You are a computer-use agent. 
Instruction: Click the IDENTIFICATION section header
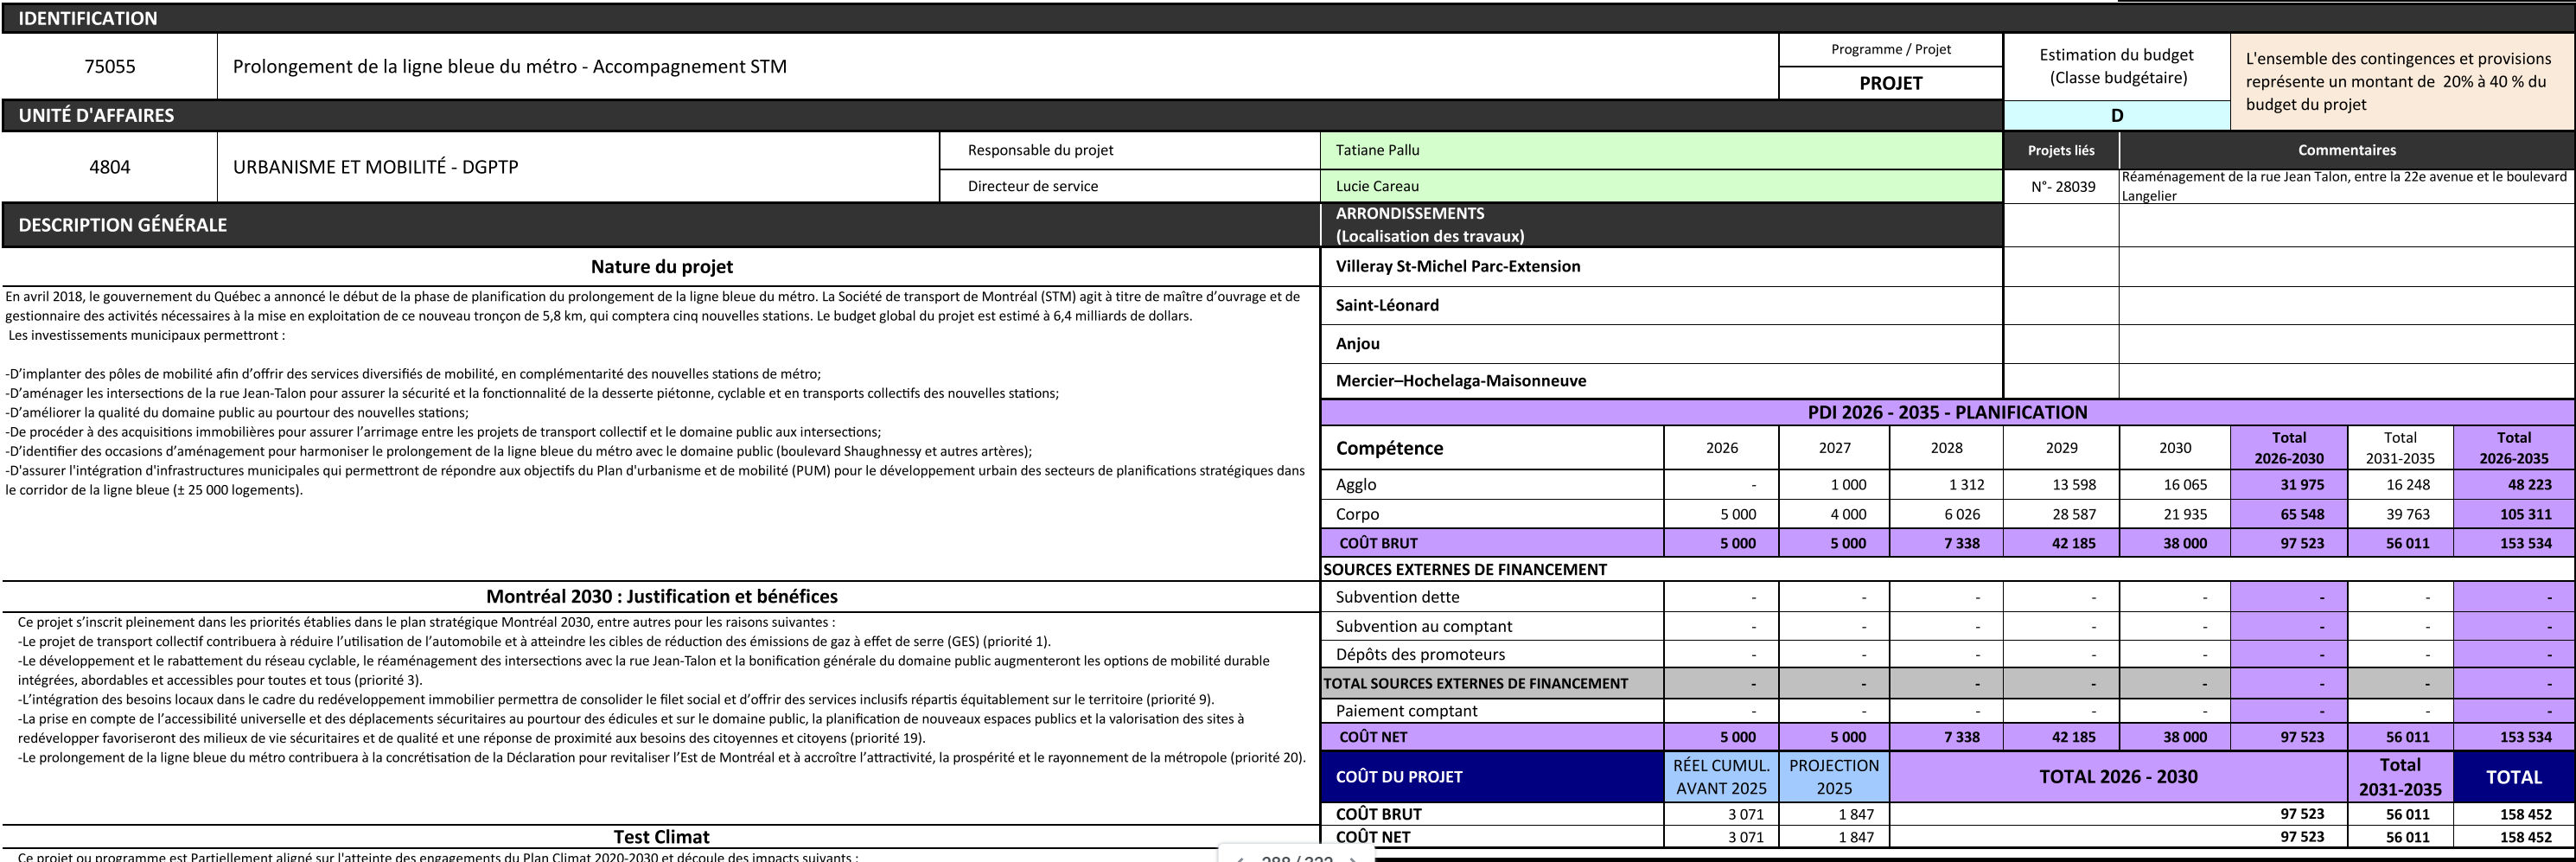pyautogui.click(x=88, y=18)
